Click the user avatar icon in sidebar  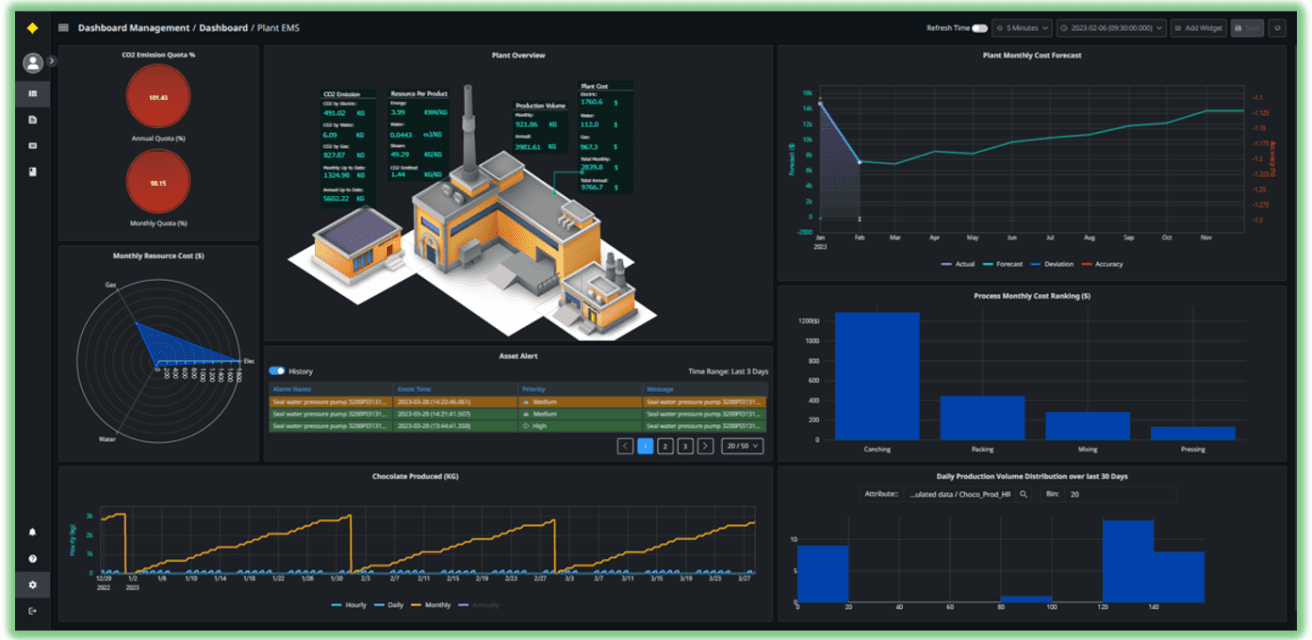point(33,62)
